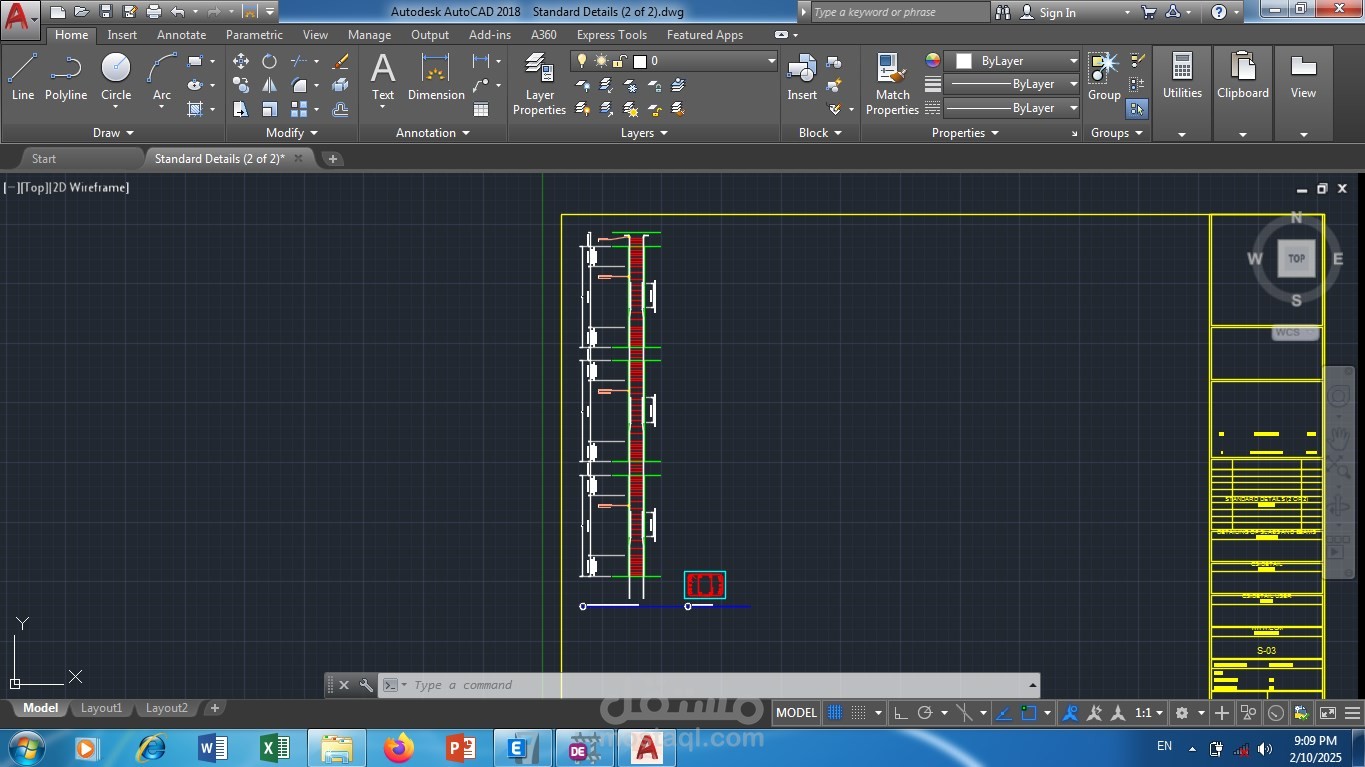Image resolution: width=1365 pixels, height=767 pixels.
Task: Open the annotation scale 1:1 dropdown
Action: (x=1148, y=713)
